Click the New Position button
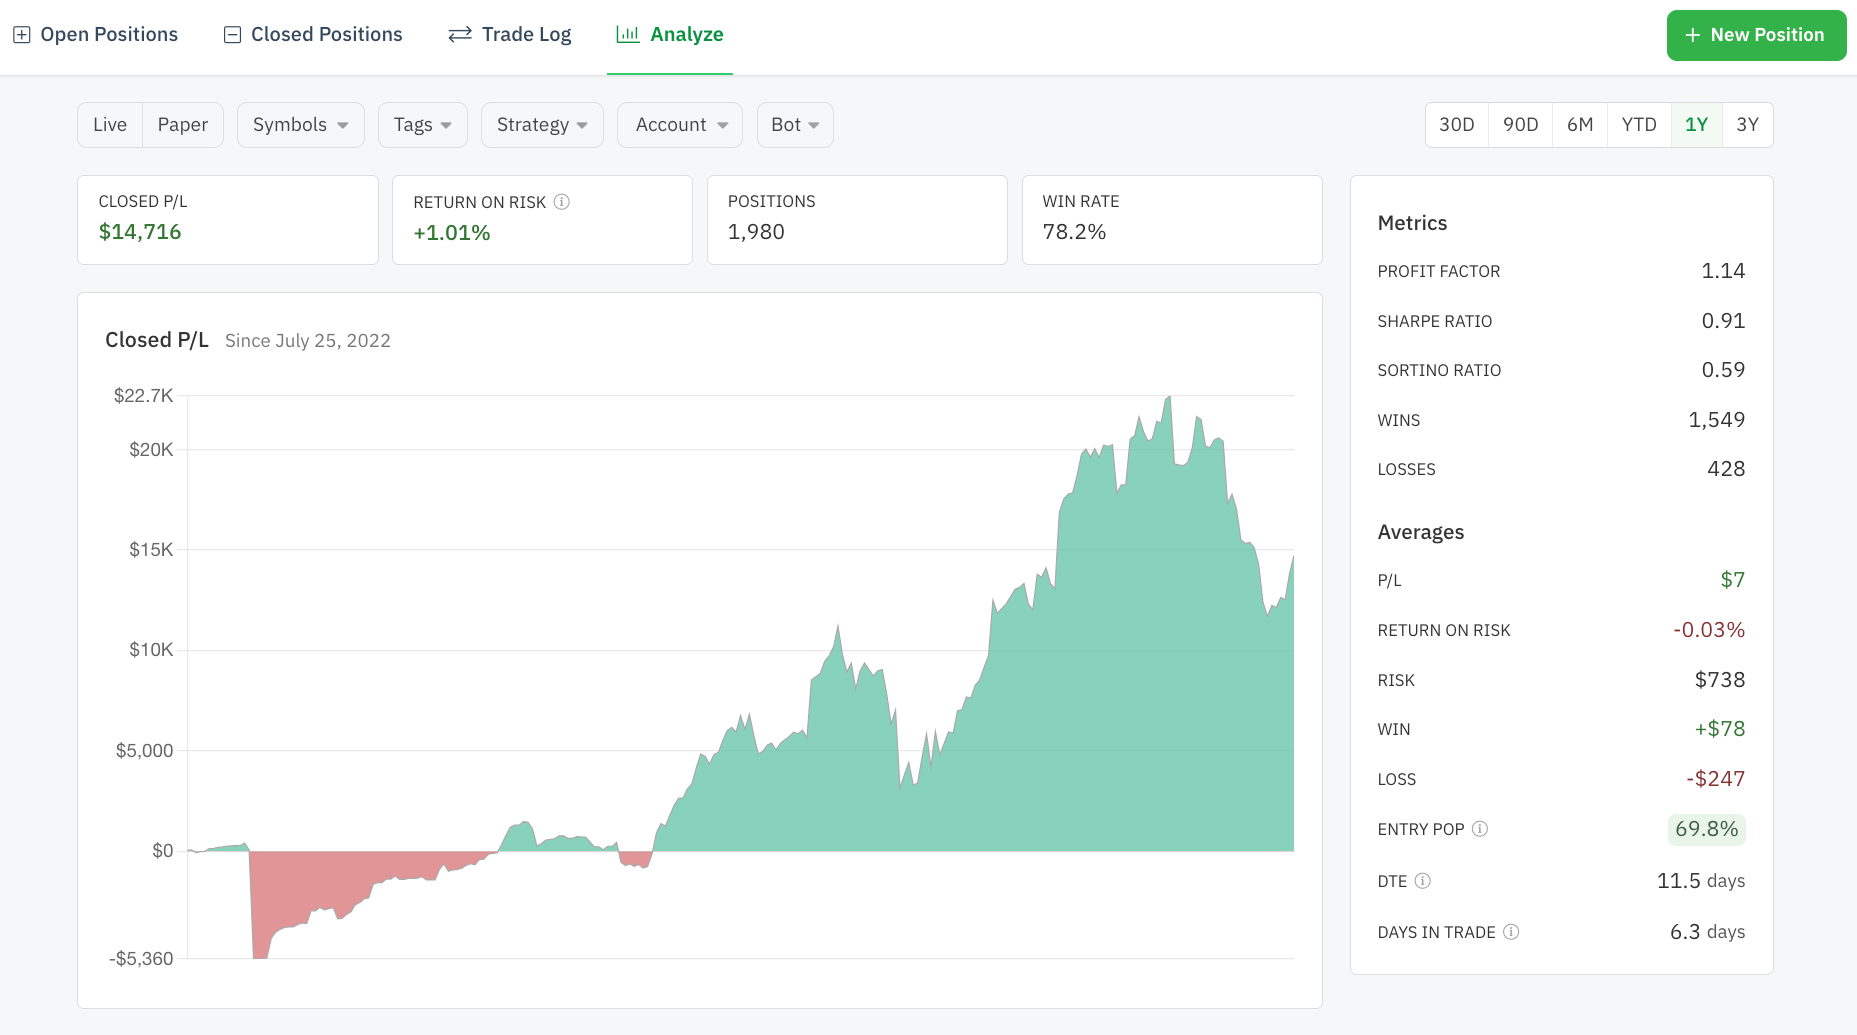1857x1035 pixels. point(1757,34)
